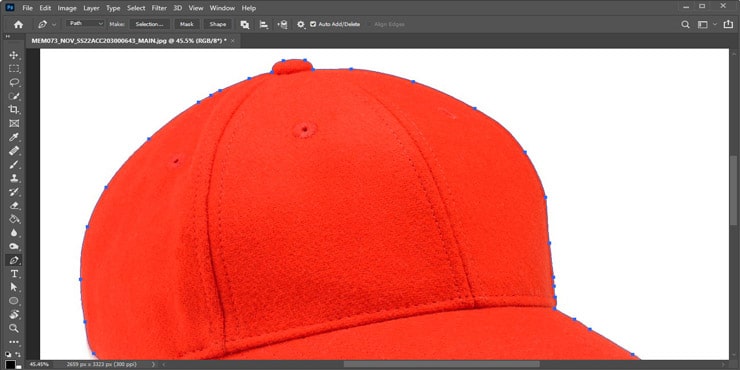740x370 pixels.
Task: Click the foreground color swatch
Action: [x=10, y=364]
